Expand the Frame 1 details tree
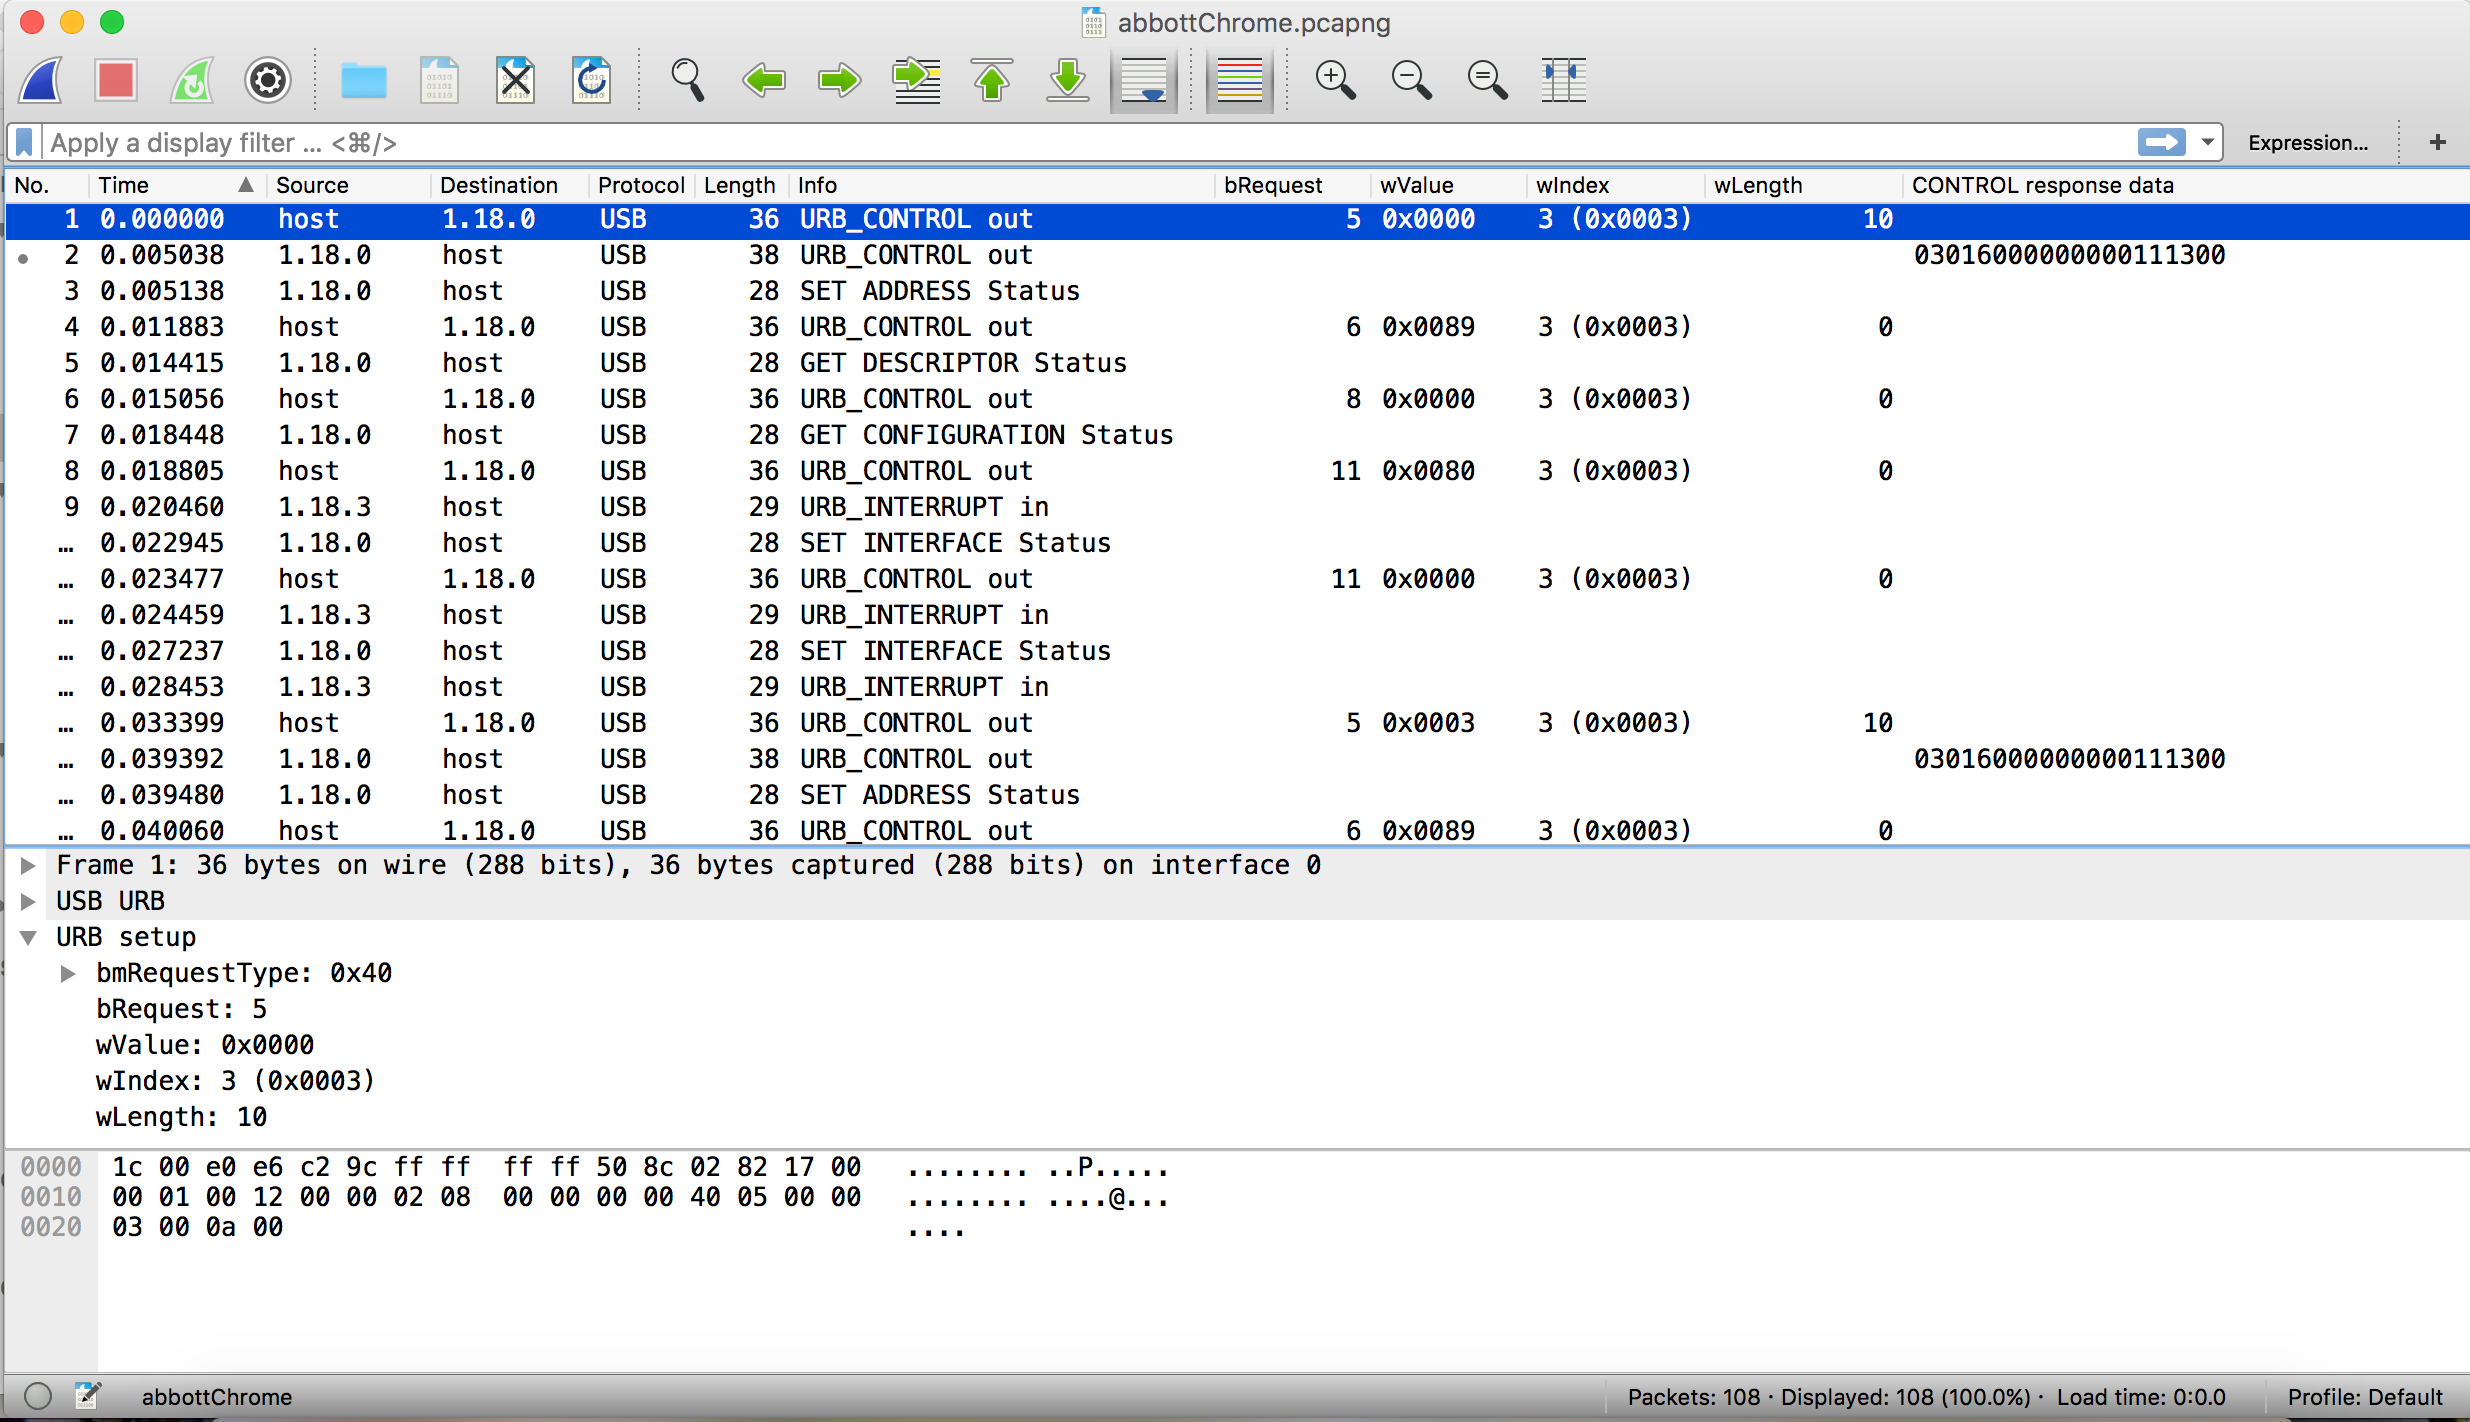The height and width of the screenshot is (1422, 2470). click(29, 866)
